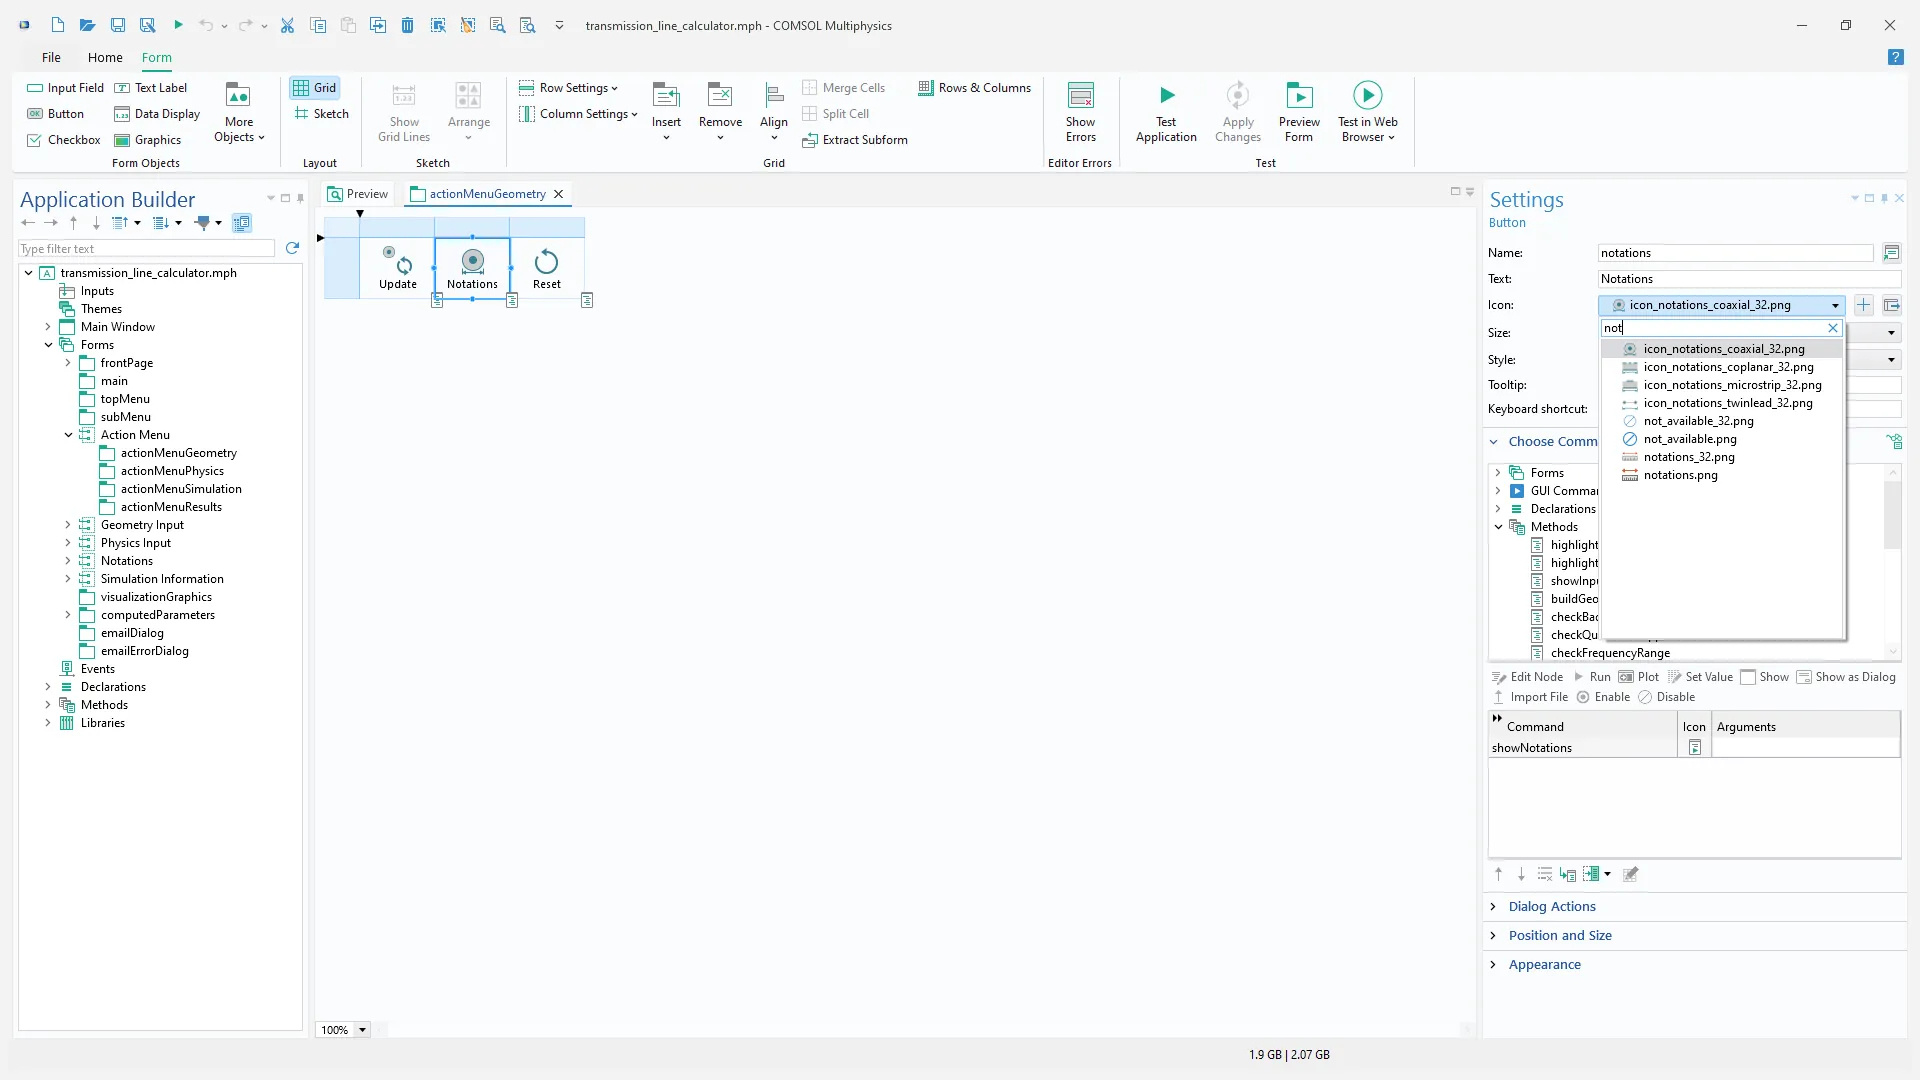Screen dimensions: 1920x1080
Task: Click the refresh icon next to filter box
Action: pyautogui.click(x=292, y=248)
